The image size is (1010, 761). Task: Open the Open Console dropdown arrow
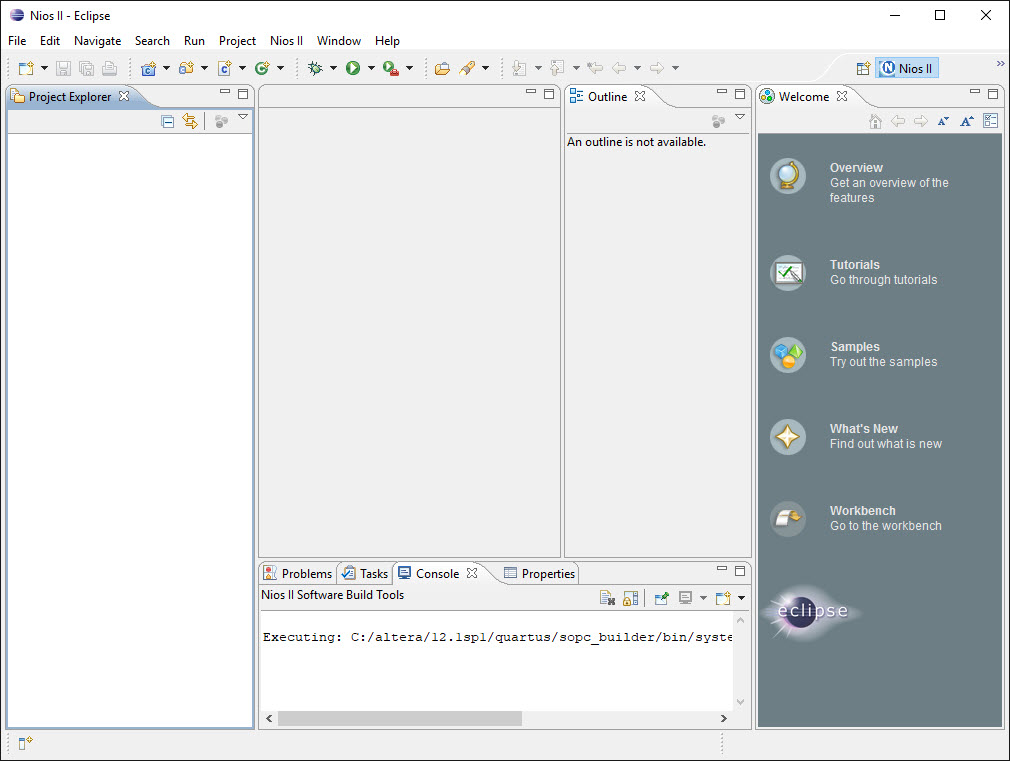pyautogui.click(x=741, y=598)
